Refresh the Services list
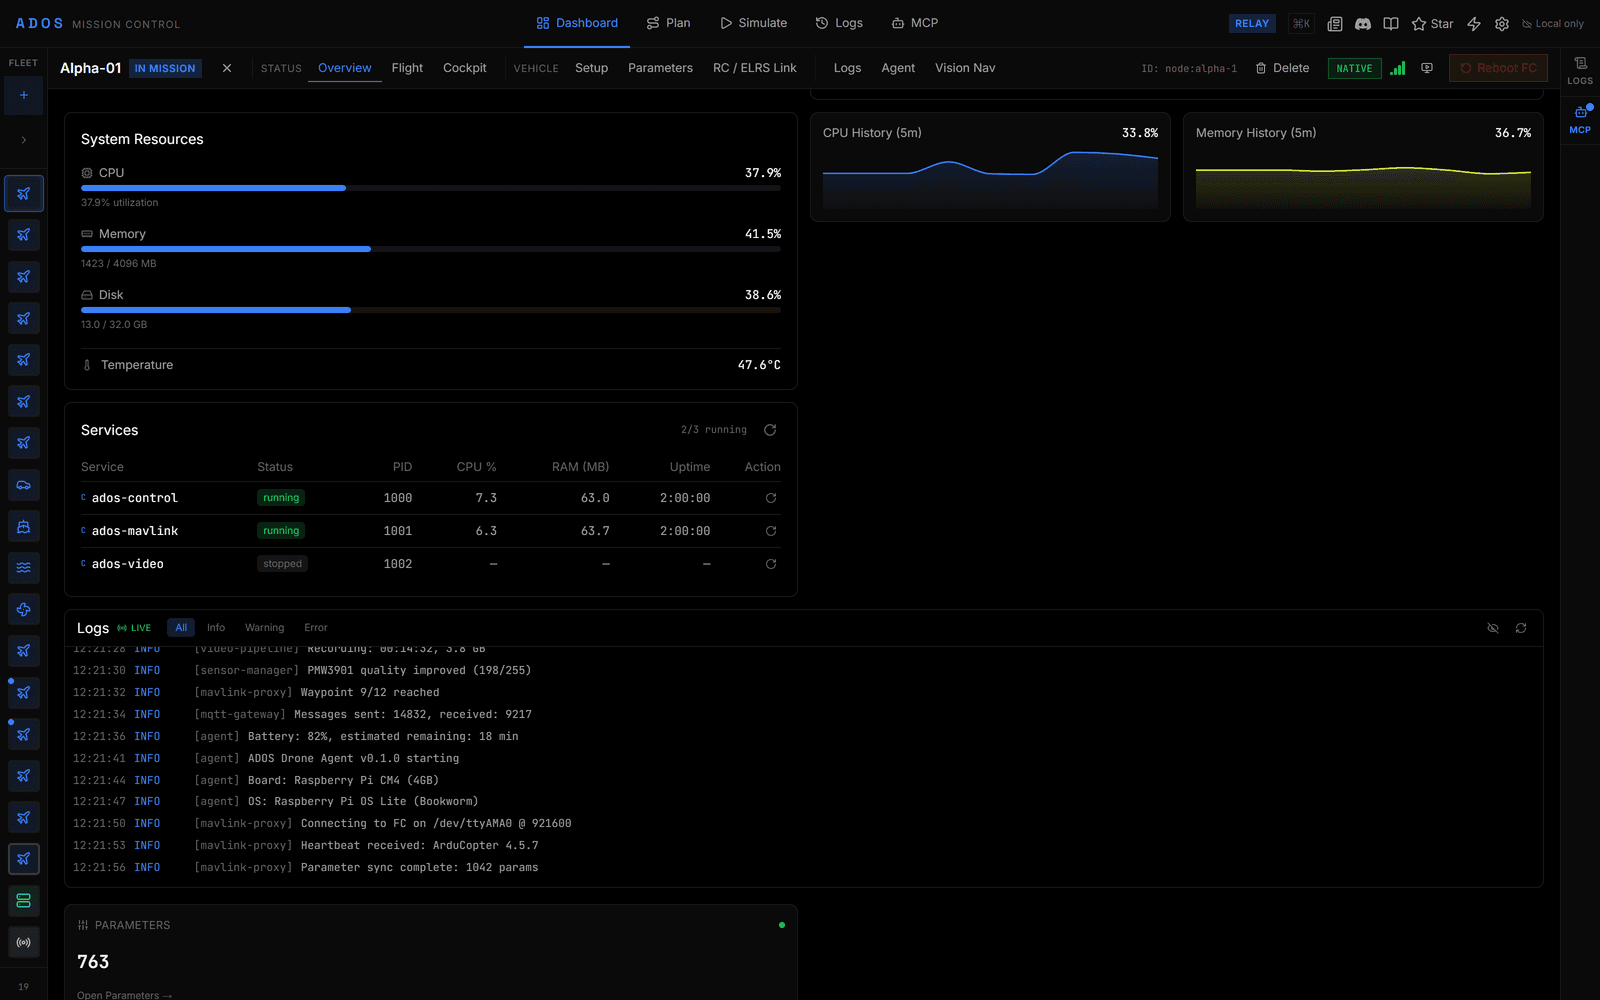Image resolution: width=1600 pixels, height=1000 pixels. click(x=770, y=430)
